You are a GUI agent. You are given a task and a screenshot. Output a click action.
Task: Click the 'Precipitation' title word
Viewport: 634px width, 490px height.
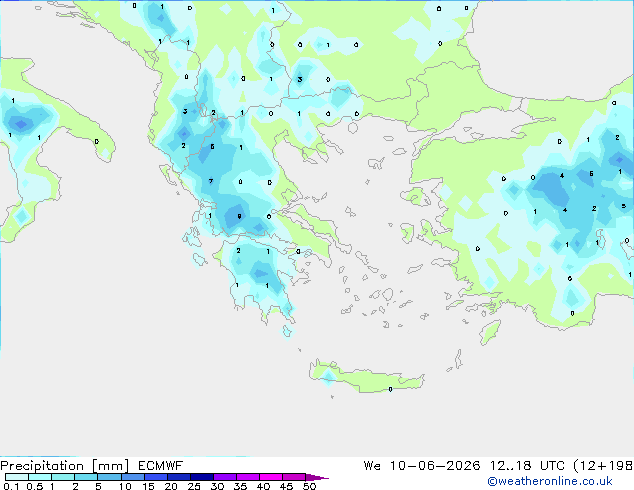[x=42, y=466]
